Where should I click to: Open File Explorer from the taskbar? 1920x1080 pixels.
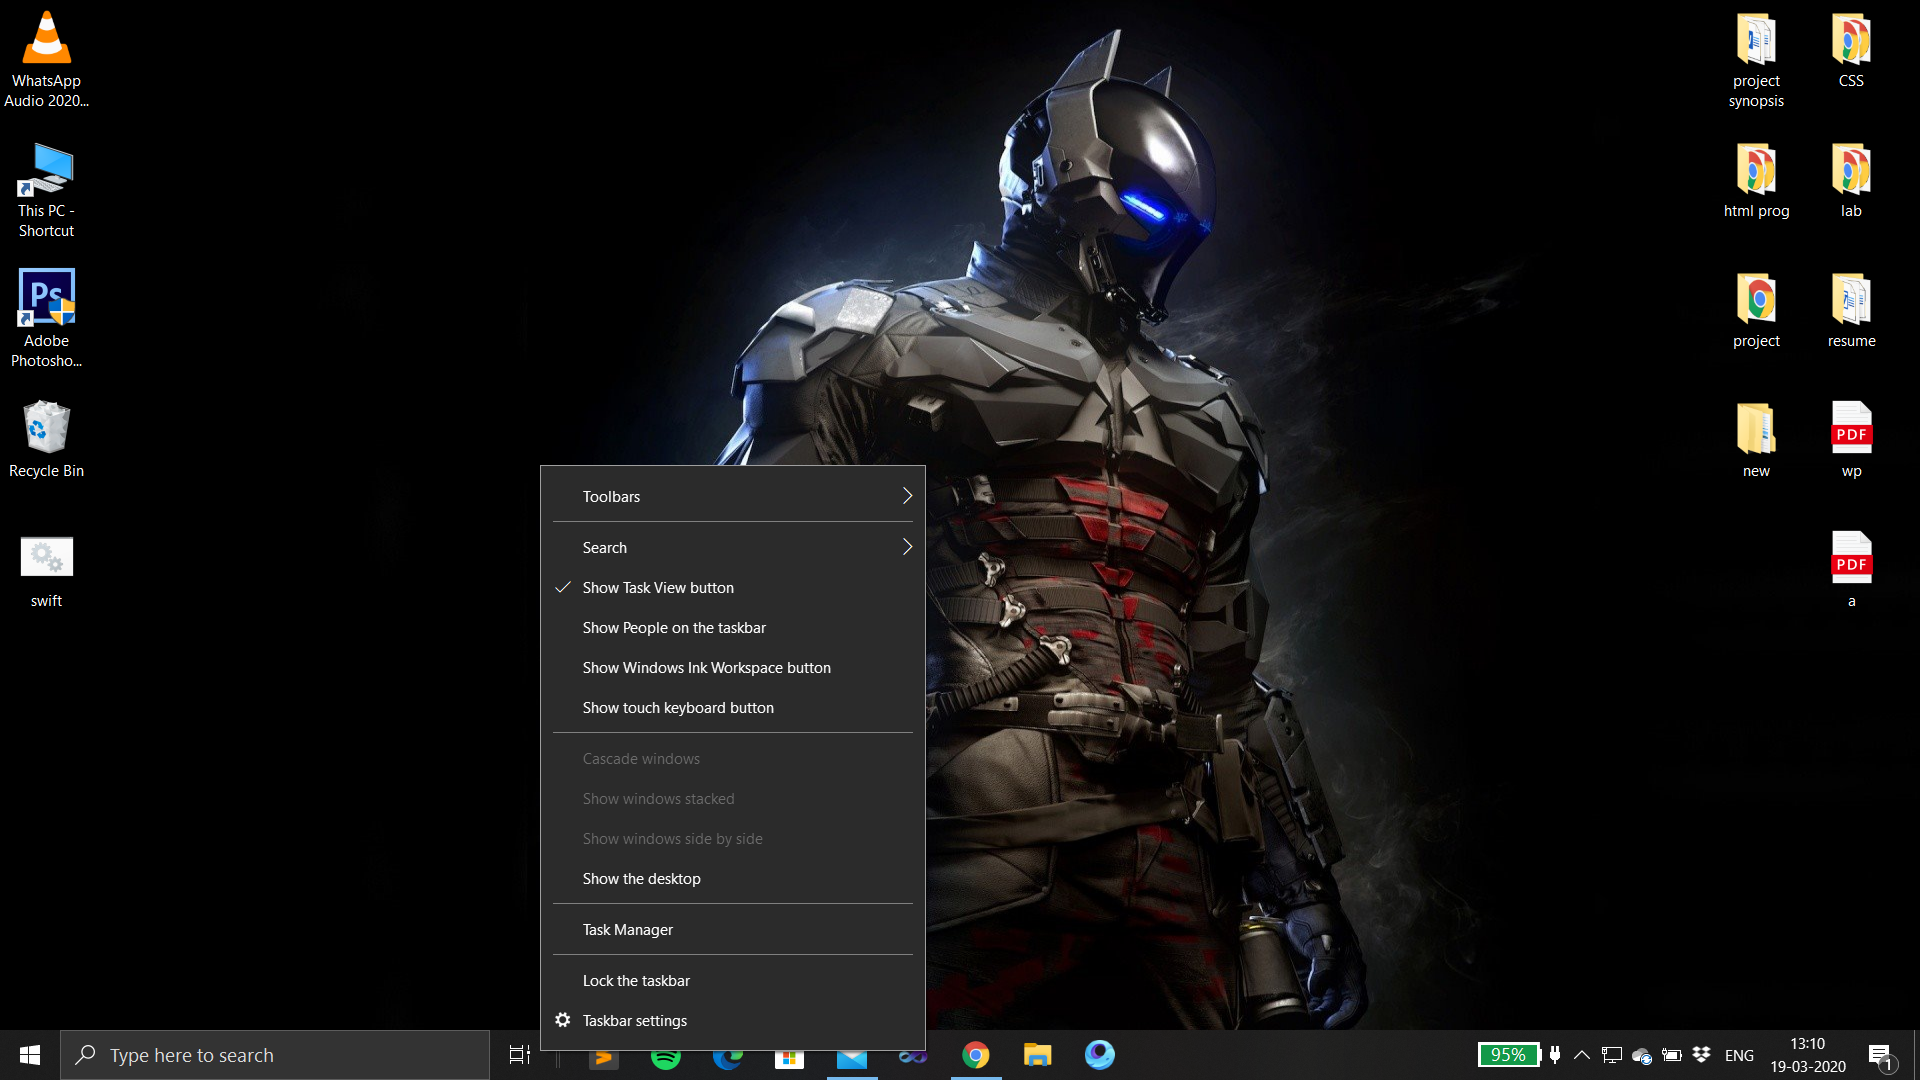(1038, 1055)
